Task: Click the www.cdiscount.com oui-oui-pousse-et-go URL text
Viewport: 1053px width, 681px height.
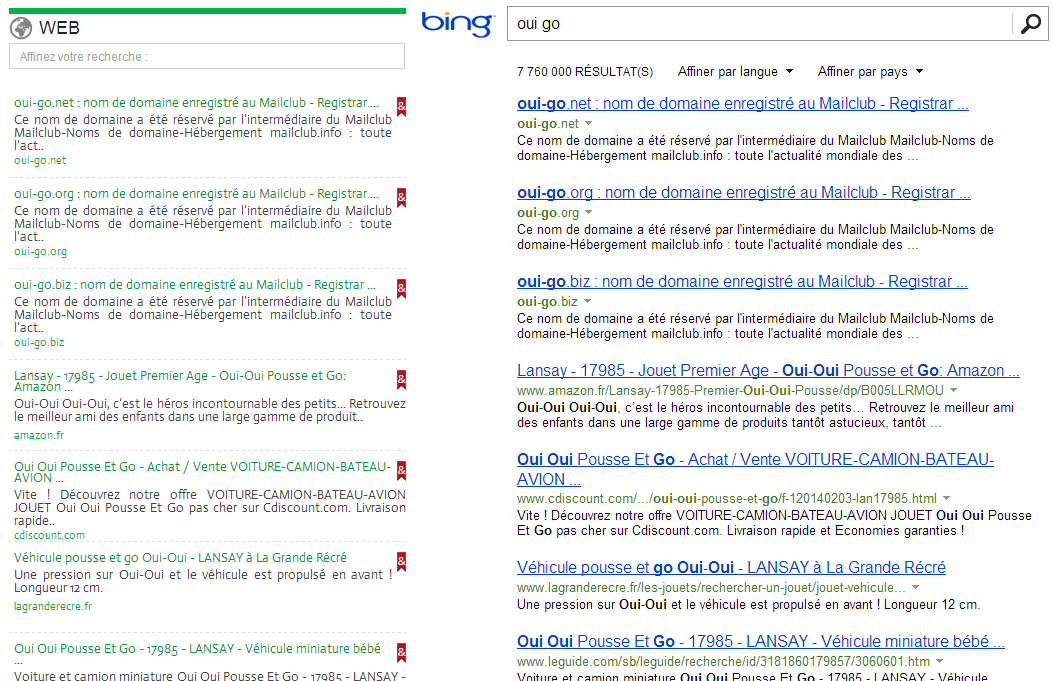Action: click(x=727, y=498)
